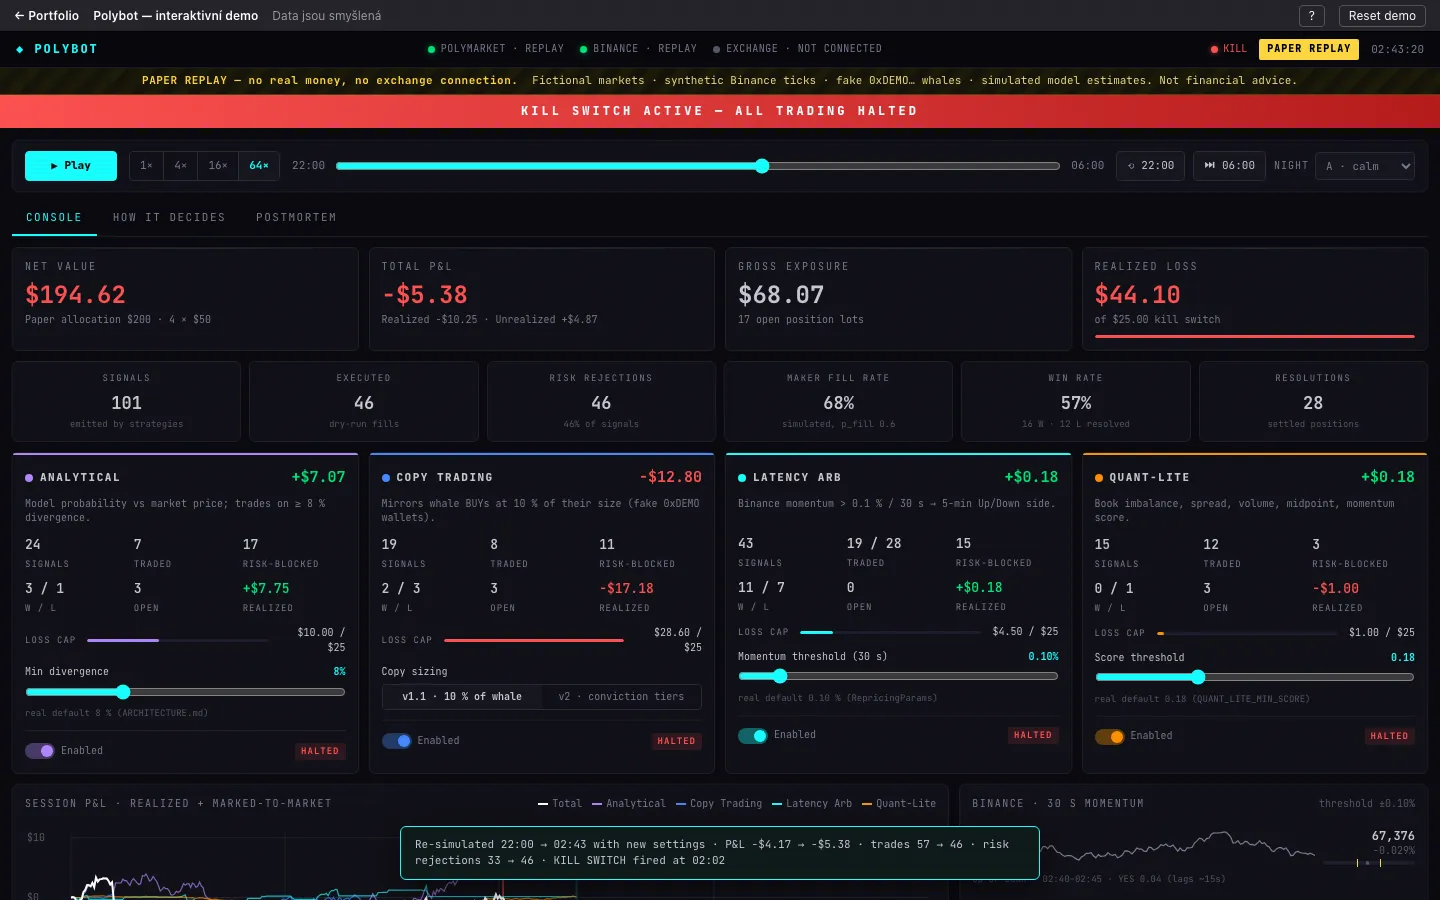The width and height of the screenshot is (1440, 900).
Task: Click the PAPER REPLAY yellow badge
Action: point(1308,49)
